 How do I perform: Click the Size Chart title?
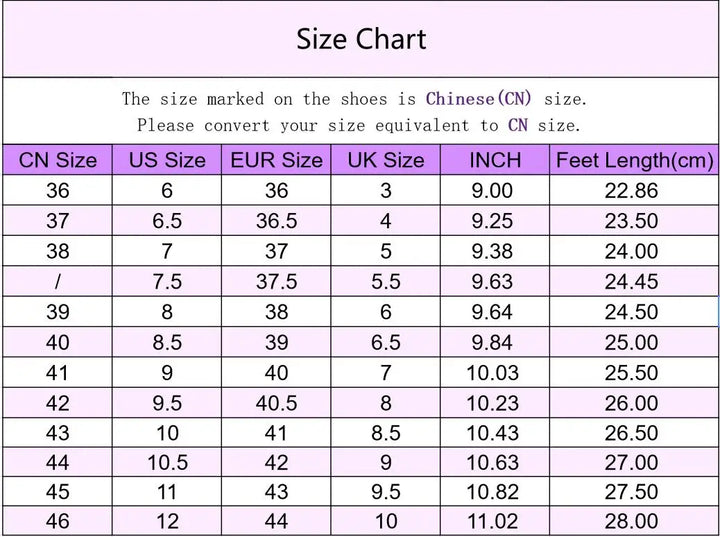tap(361, 39)
